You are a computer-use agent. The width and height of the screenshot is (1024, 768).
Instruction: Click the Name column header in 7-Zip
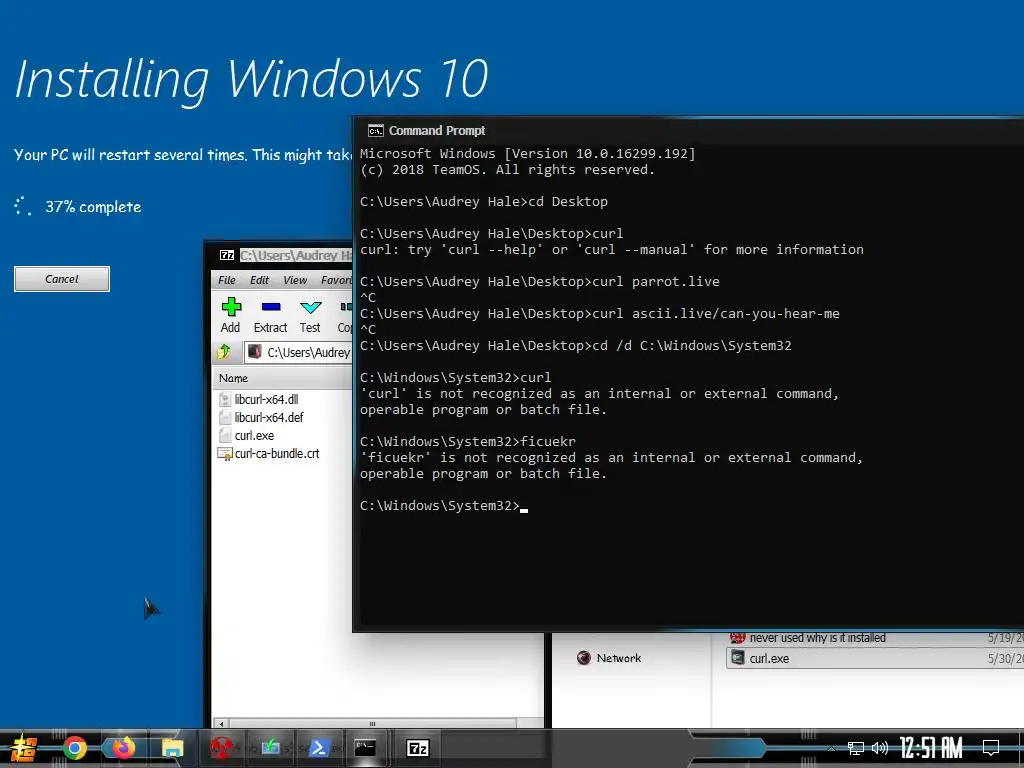click(282, 378)
